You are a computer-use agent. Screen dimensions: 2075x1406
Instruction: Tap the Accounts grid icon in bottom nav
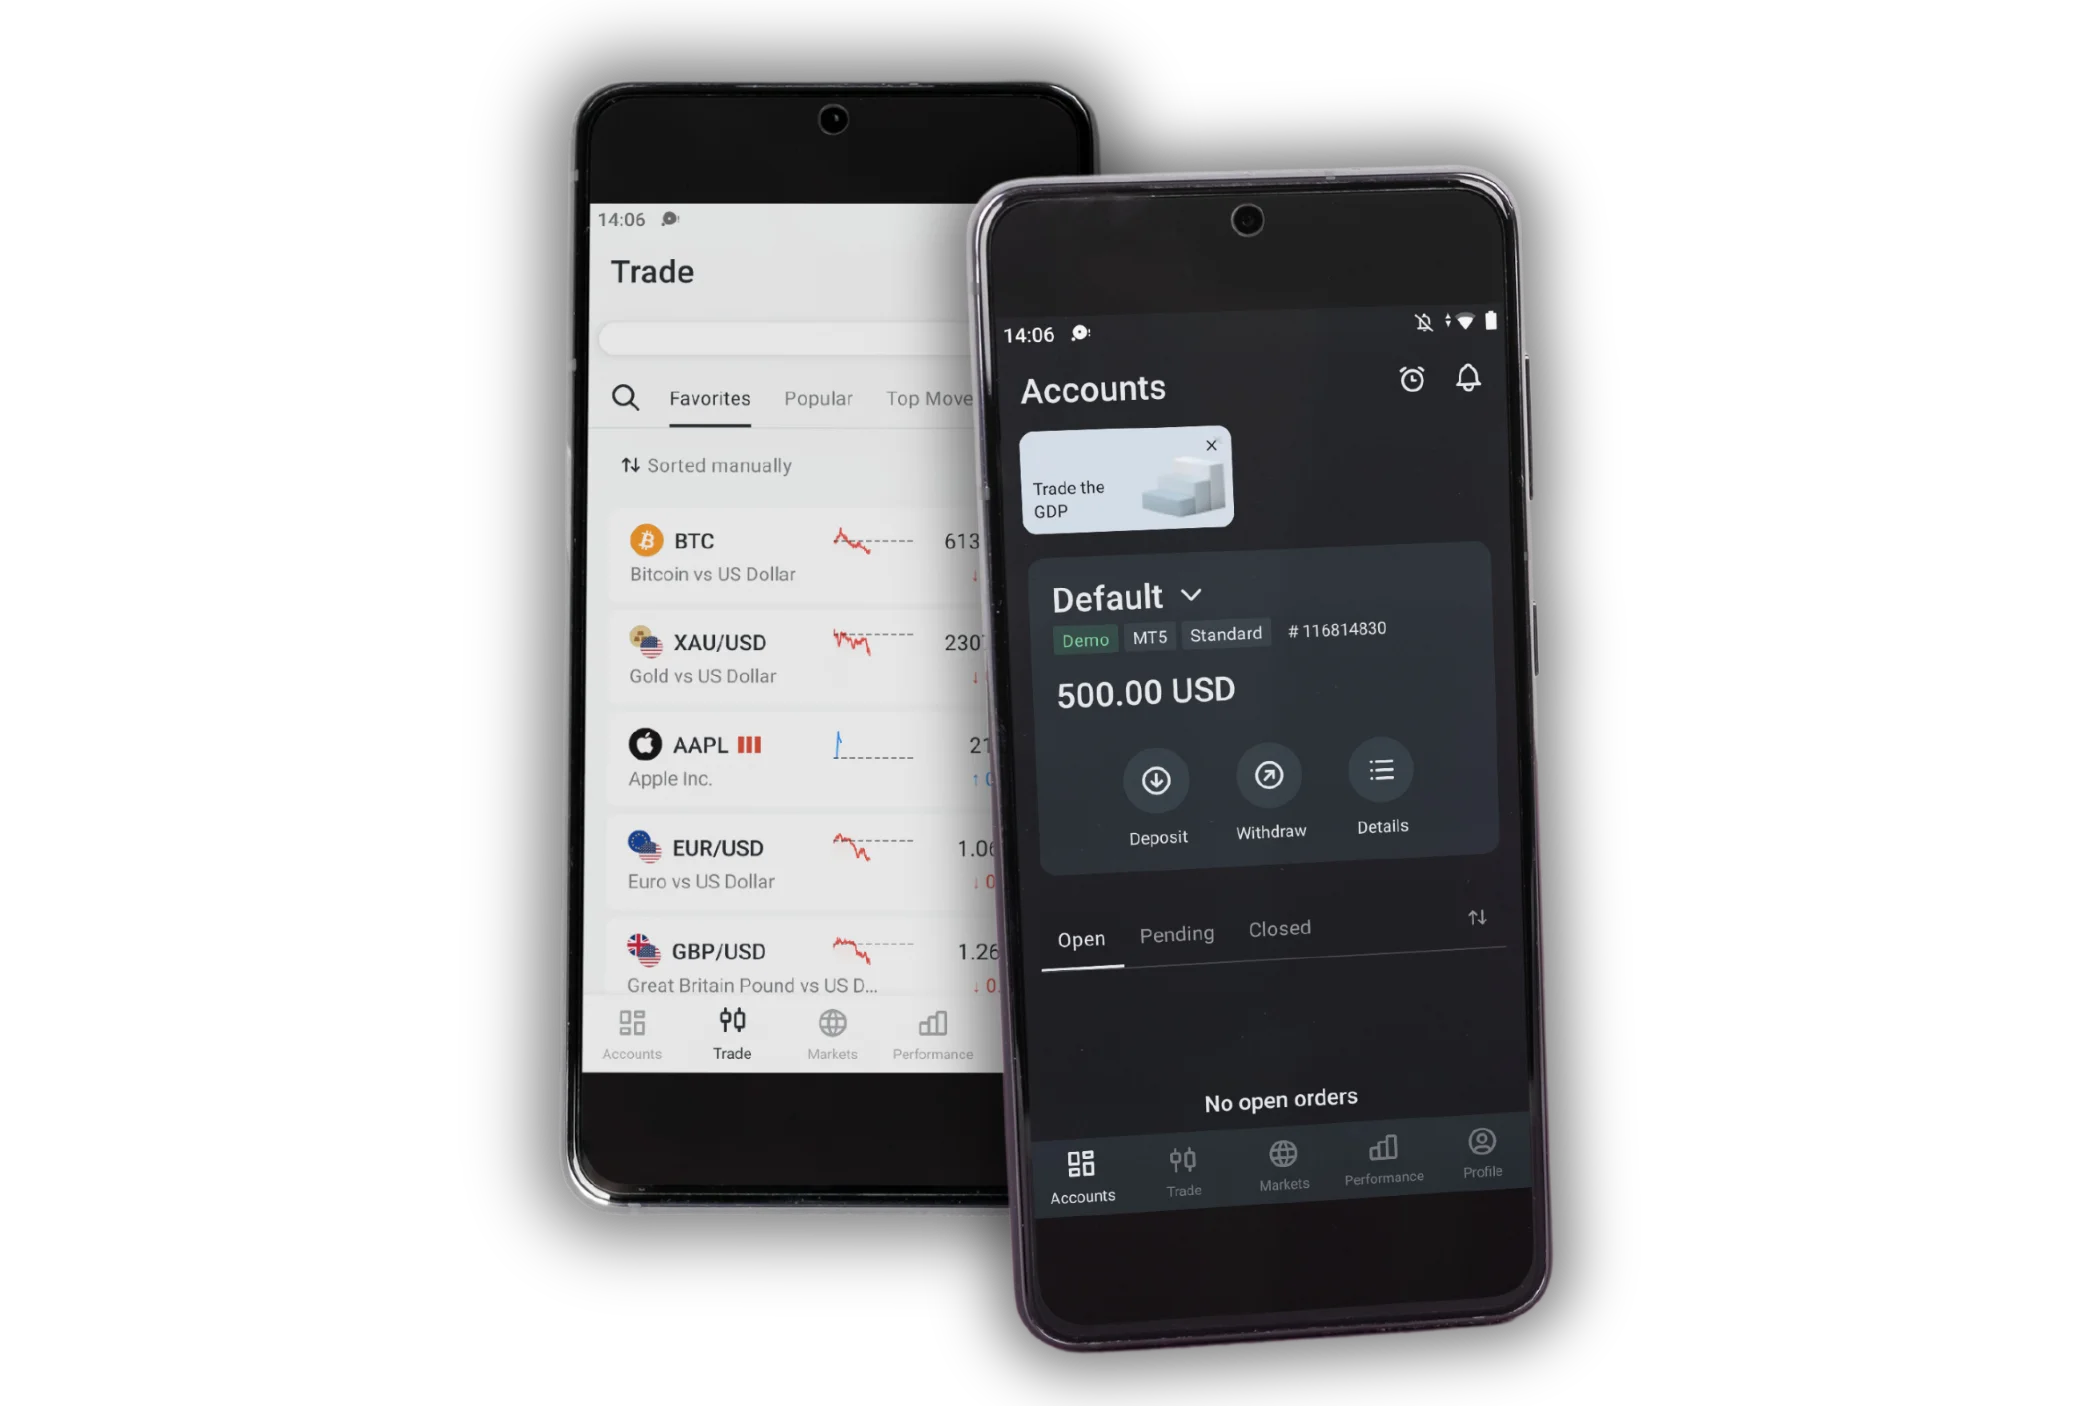coord(1082,1164)
